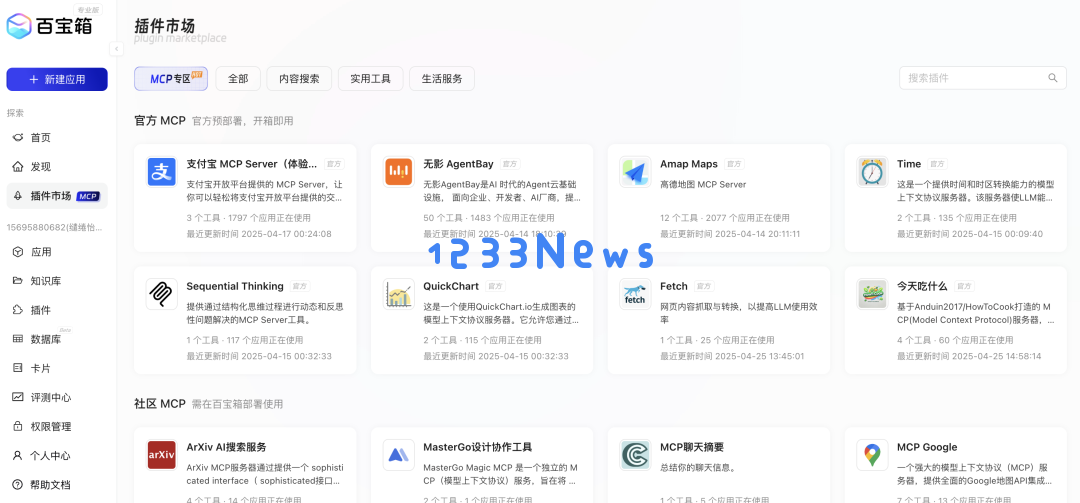Click the 评测中心 chart icon
The width and height of the screenshot is (1080, 503).
18,397
